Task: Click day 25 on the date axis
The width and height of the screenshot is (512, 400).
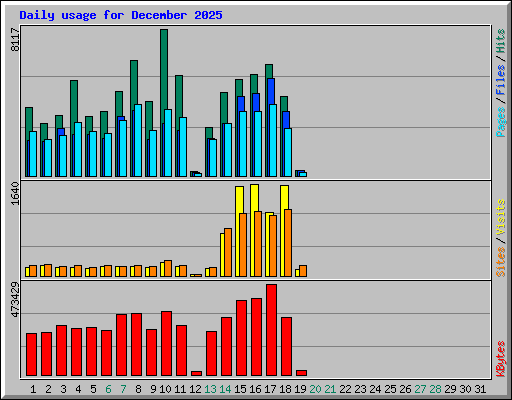Action: [x=390, y=389]
